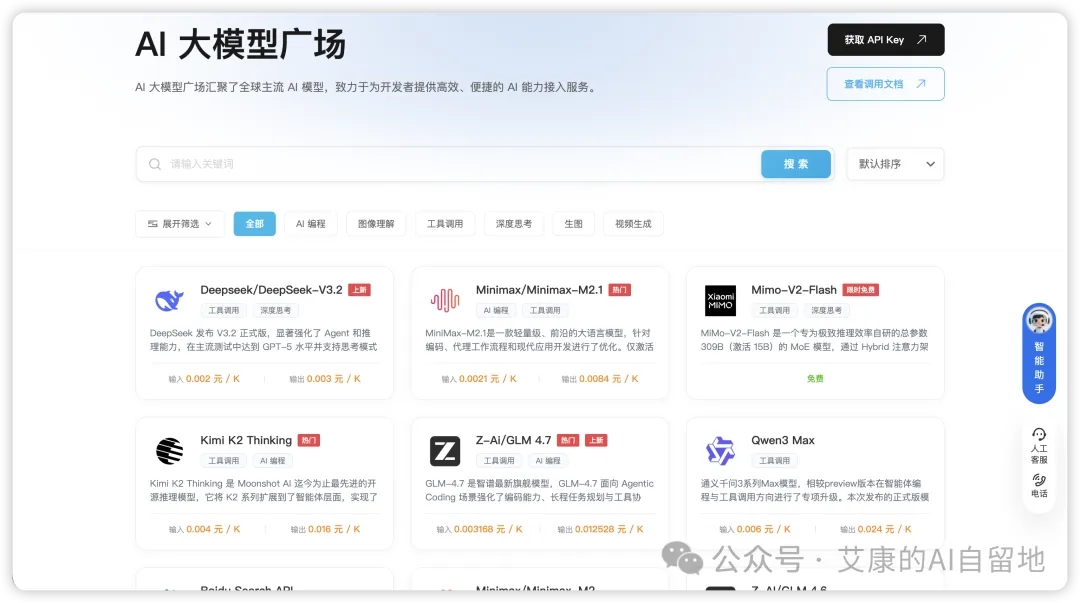
Task: Click the 限时免费 badge on Mimo-V2-Flash
Action: point(860,290)
